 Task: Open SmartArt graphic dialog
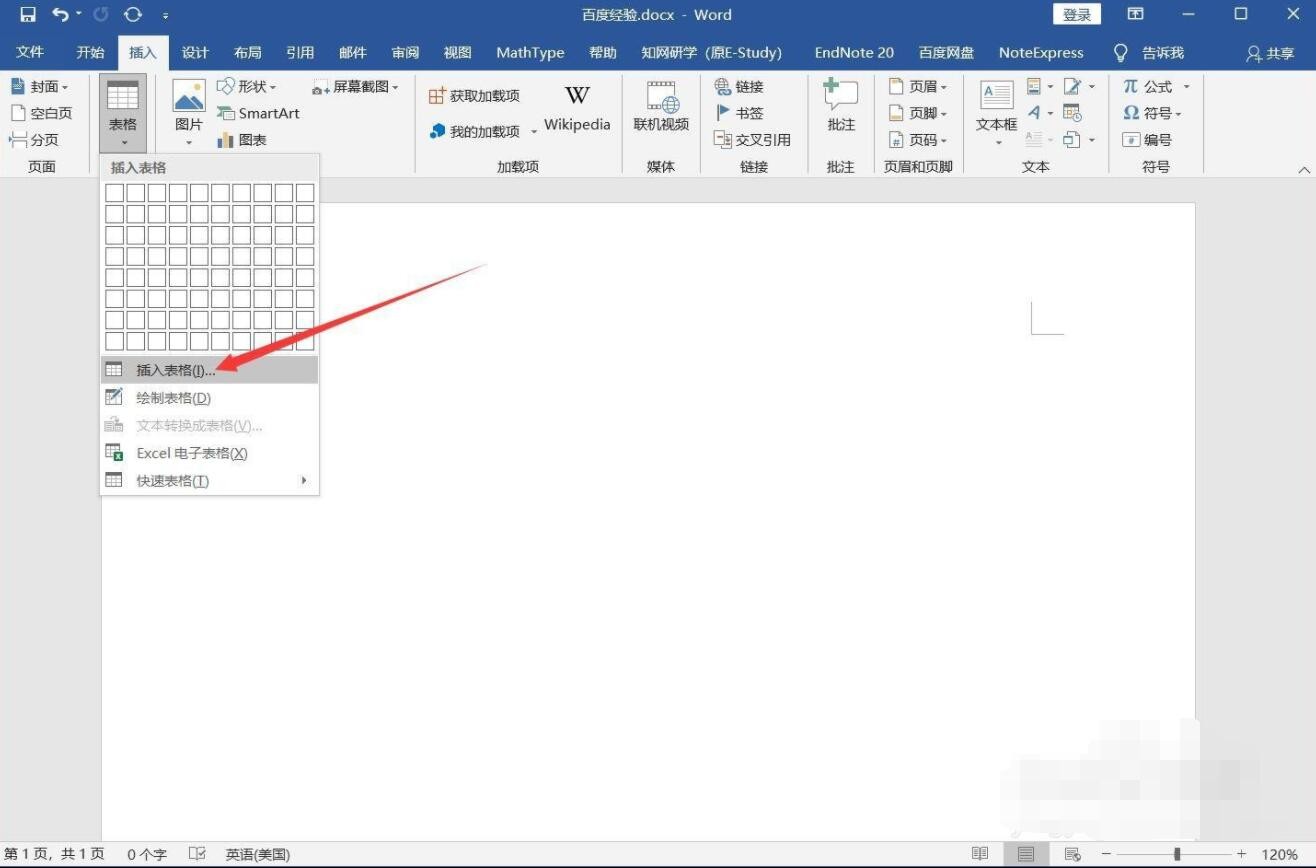pyautogui.click(x=258, y=113)
